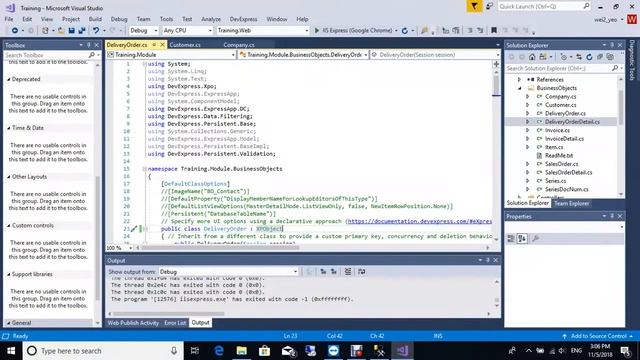The image size is (640, 360).
Task: Click Sync with Active Document icon
Action: click(x=579, y=57)
